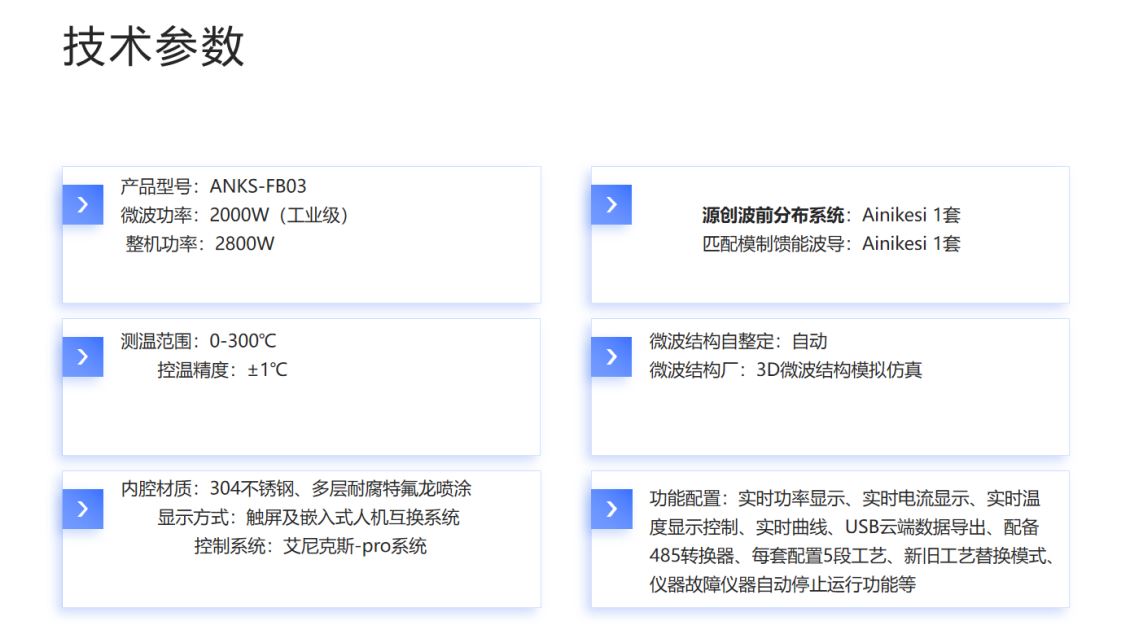The width and height of the screenshot is (1130, 634).
Task: Click the arrow icon beside 源创波前分布系统 card
Action: pos(611,205)
